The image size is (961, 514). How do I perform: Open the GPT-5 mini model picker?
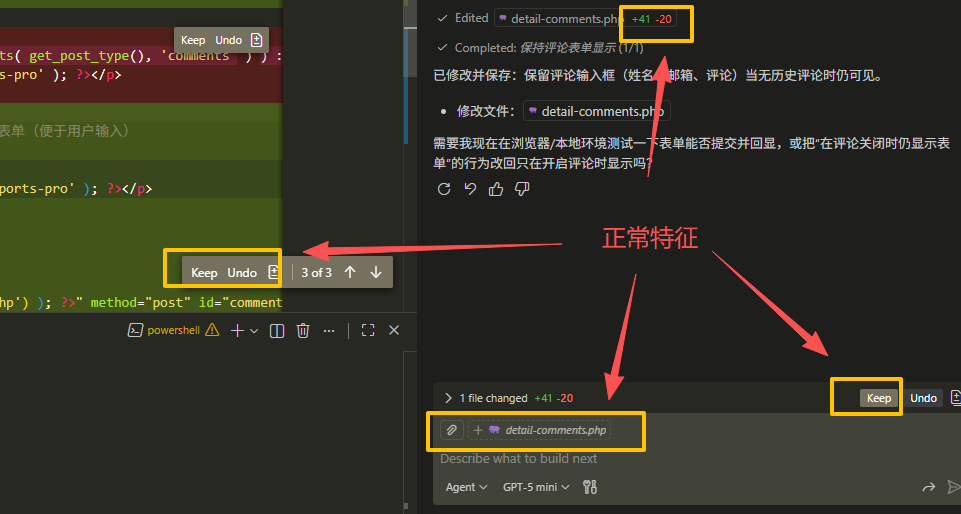coord(536,487)
